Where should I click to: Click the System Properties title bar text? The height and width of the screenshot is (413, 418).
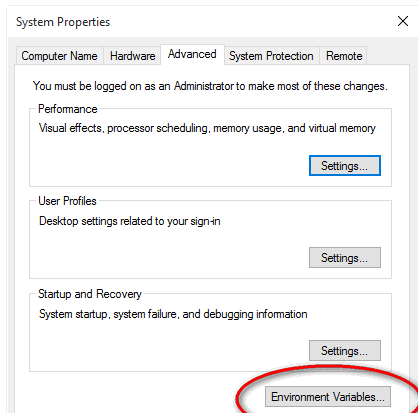point(63,22)
